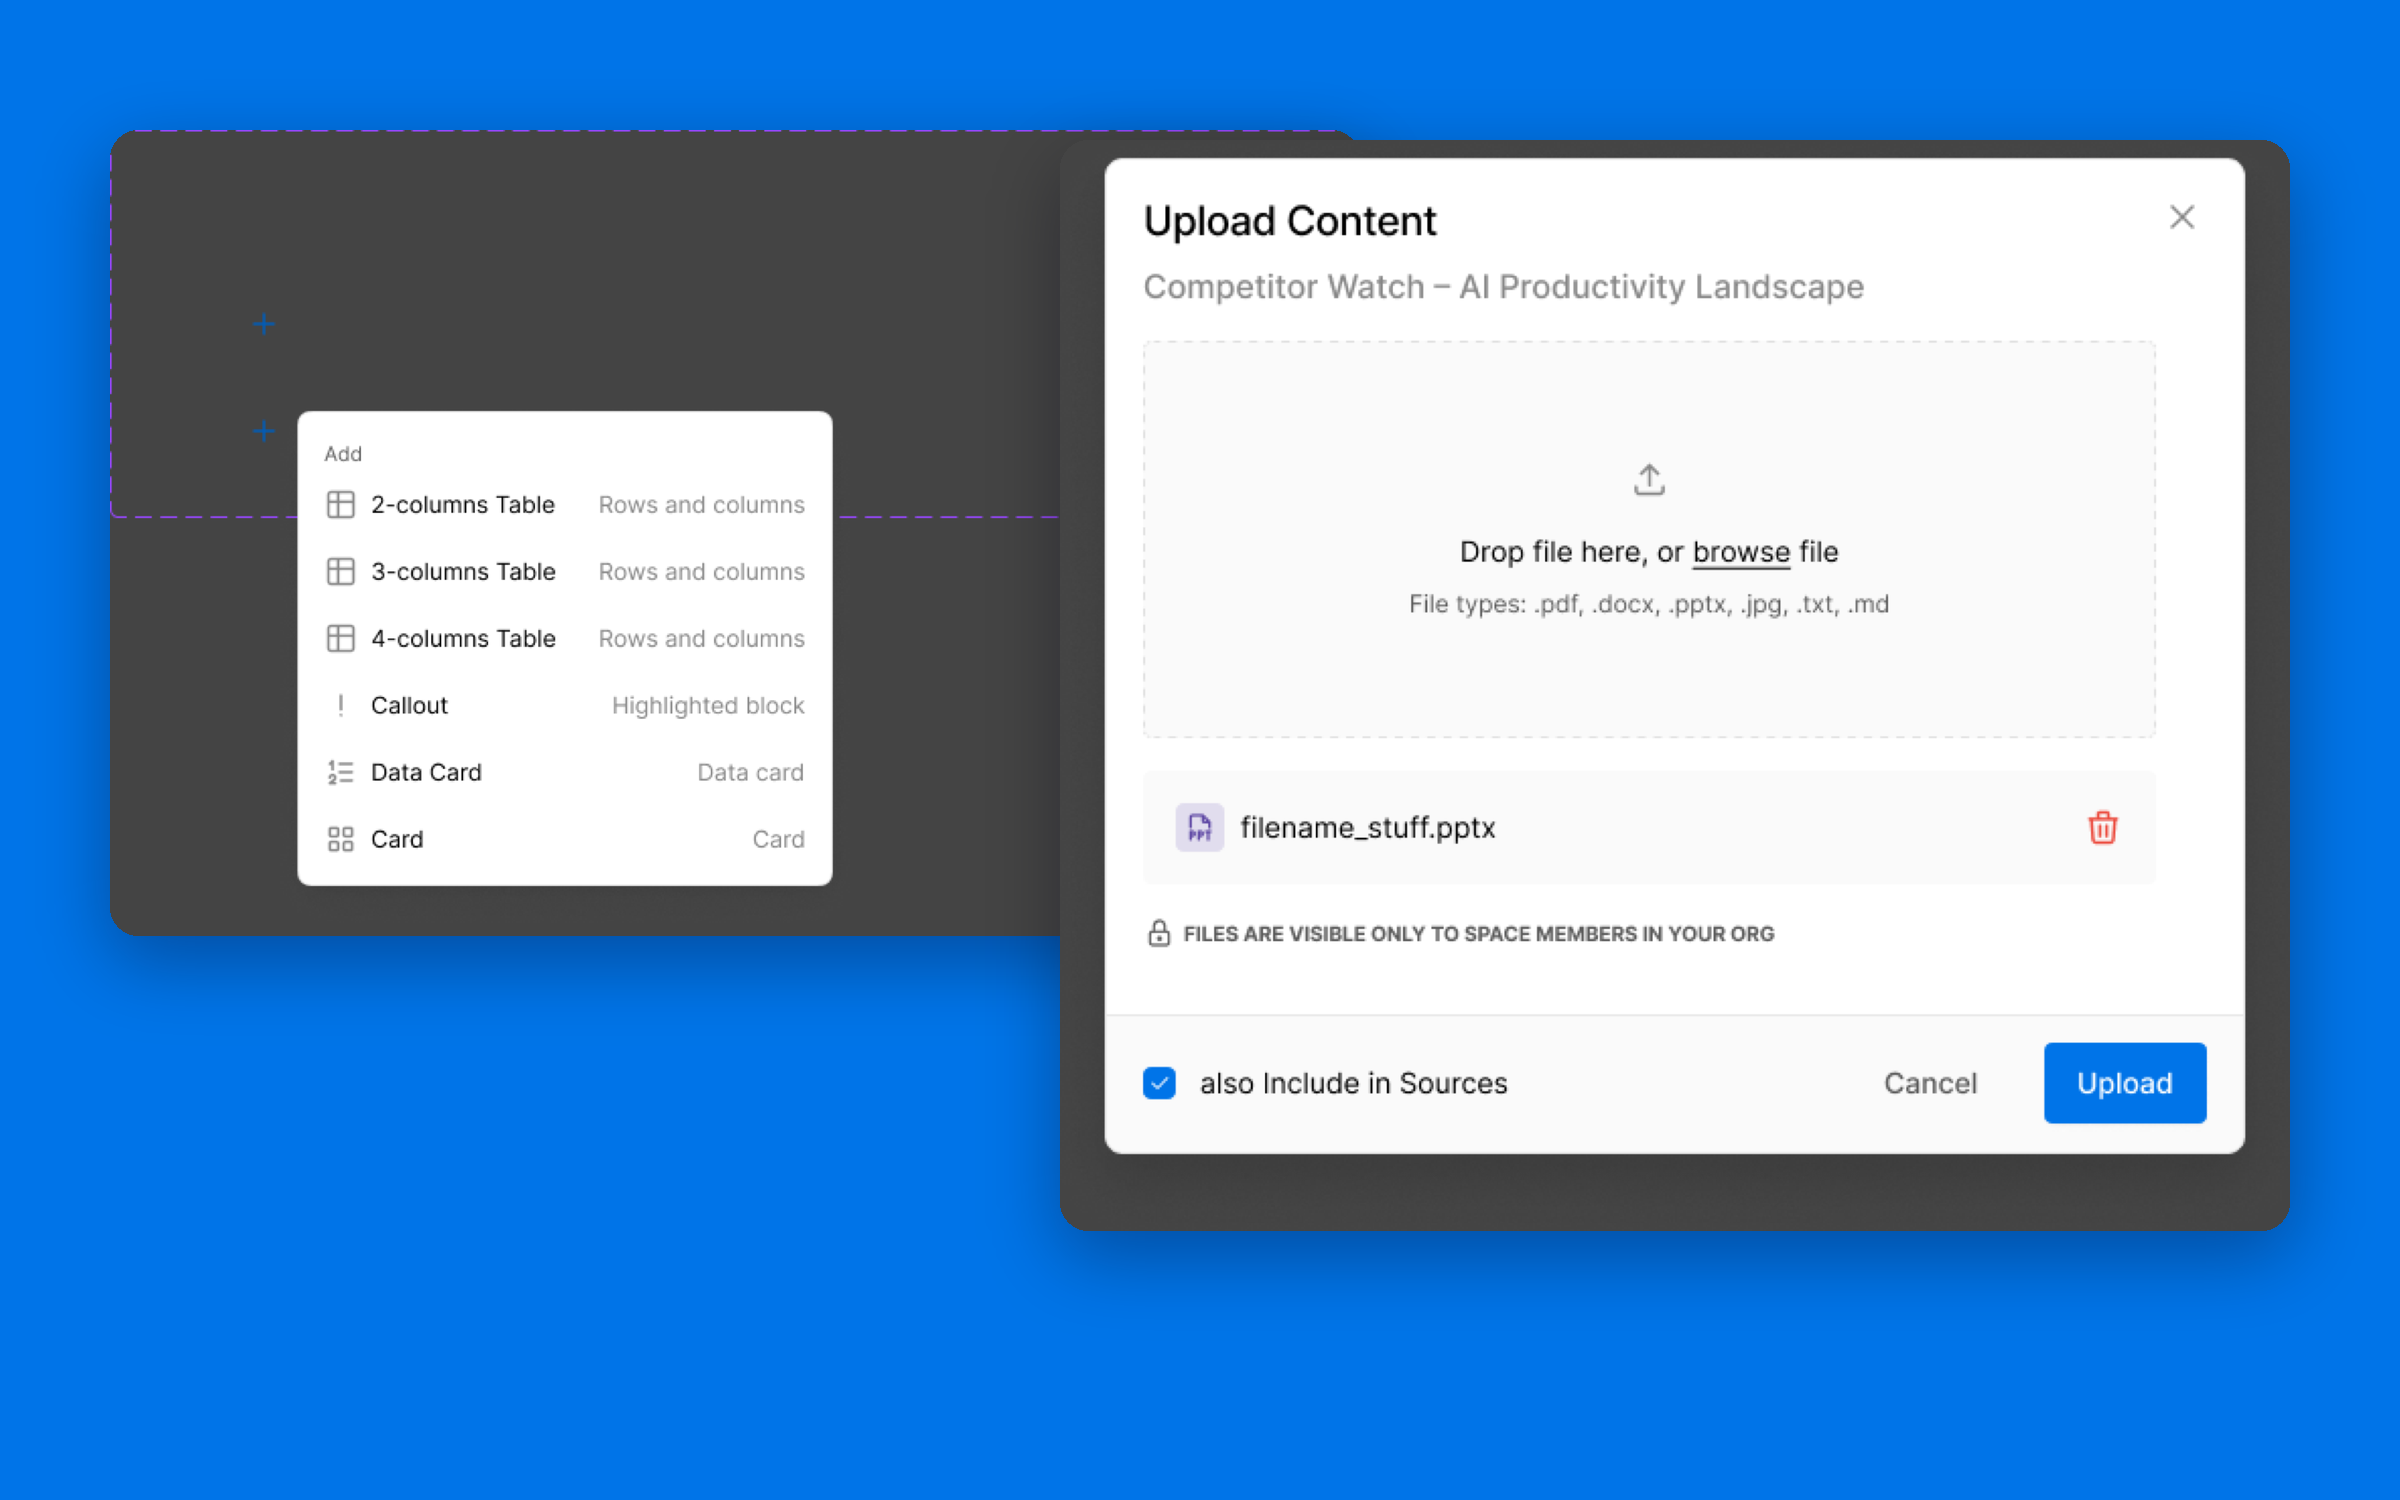
Task: Click the 4-columns Table grid icon
Action: click(x=341, y=638)
